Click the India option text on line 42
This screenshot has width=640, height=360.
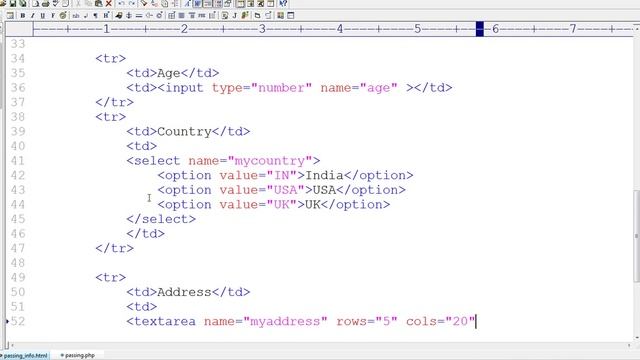(324, 176)
